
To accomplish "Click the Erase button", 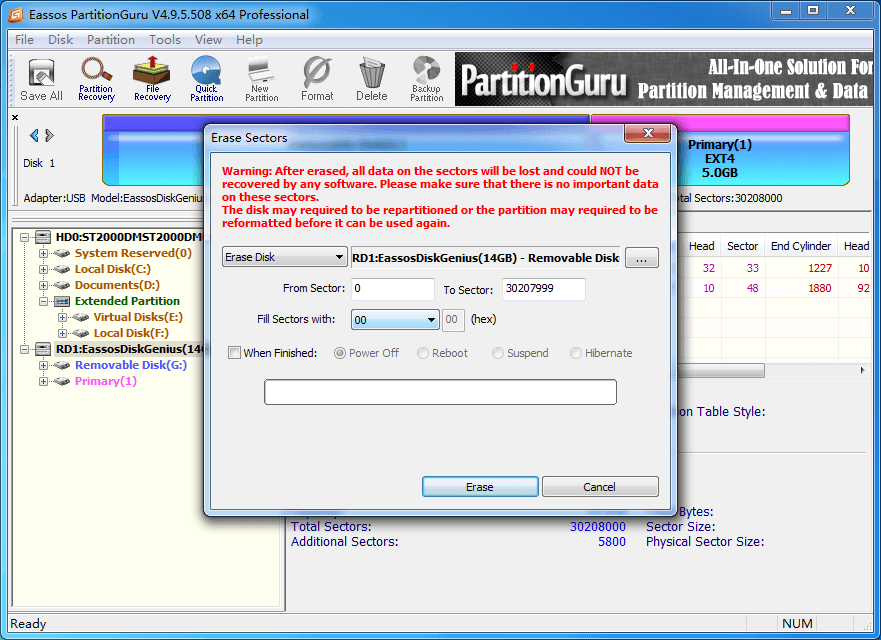I will [480, 487].
